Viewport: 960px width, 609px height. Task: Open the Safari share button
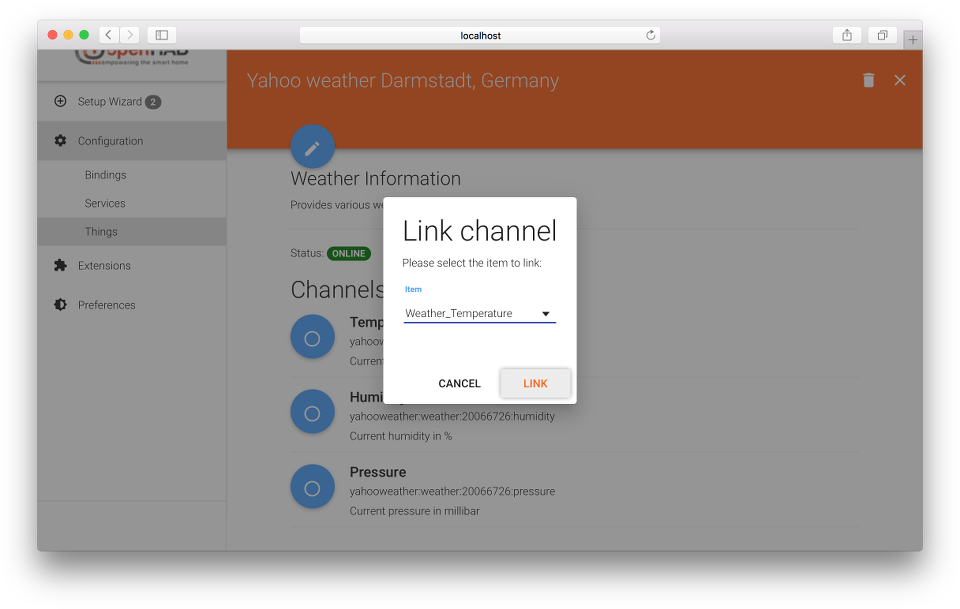coord(847,35)
